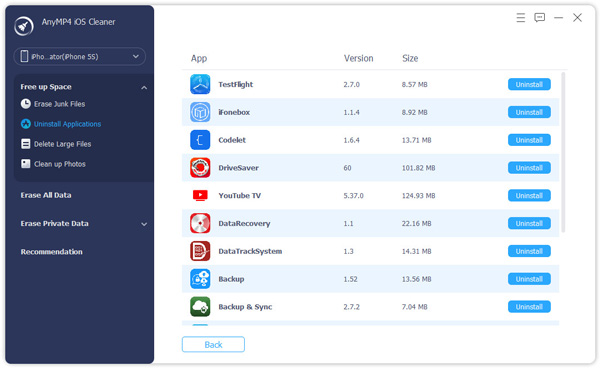Click the AnyMP4 iOS Cleaner logo icon
The height and width of the screenshot is (368, 600).
(24, 26)
